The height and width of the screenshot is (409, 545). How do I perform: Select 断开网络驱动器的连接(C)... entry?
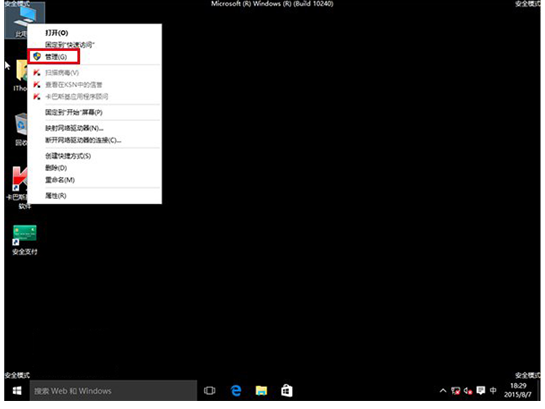[94, 140]
